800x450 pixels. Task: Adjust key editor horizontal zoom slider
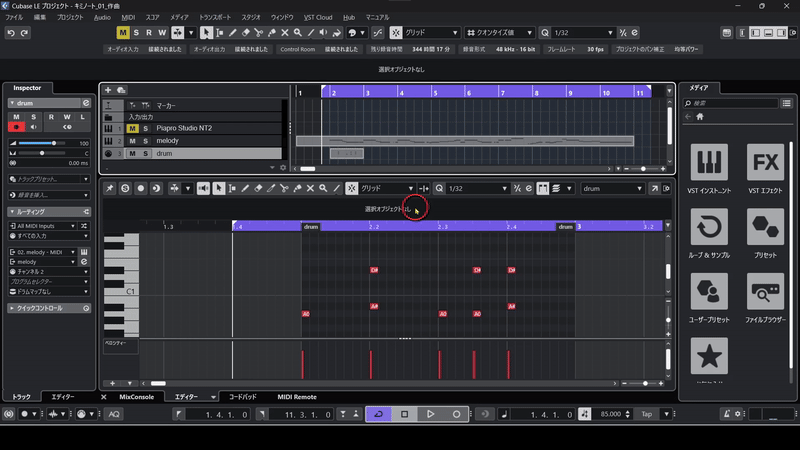[643, 383]
